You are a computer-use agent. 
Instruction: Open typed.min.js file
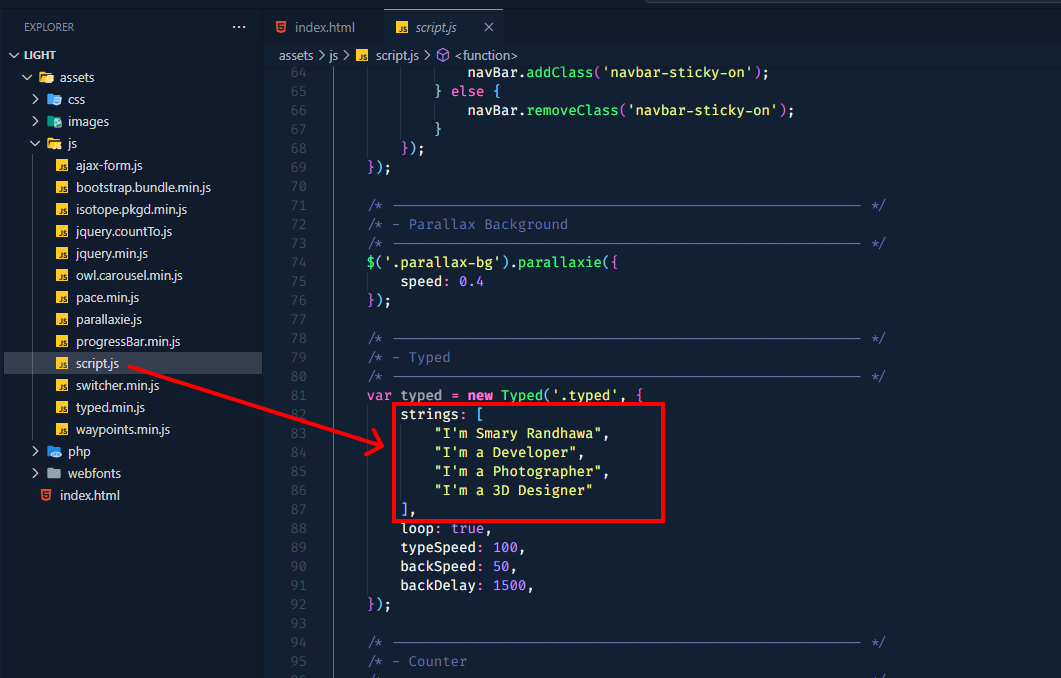point(110,407)
